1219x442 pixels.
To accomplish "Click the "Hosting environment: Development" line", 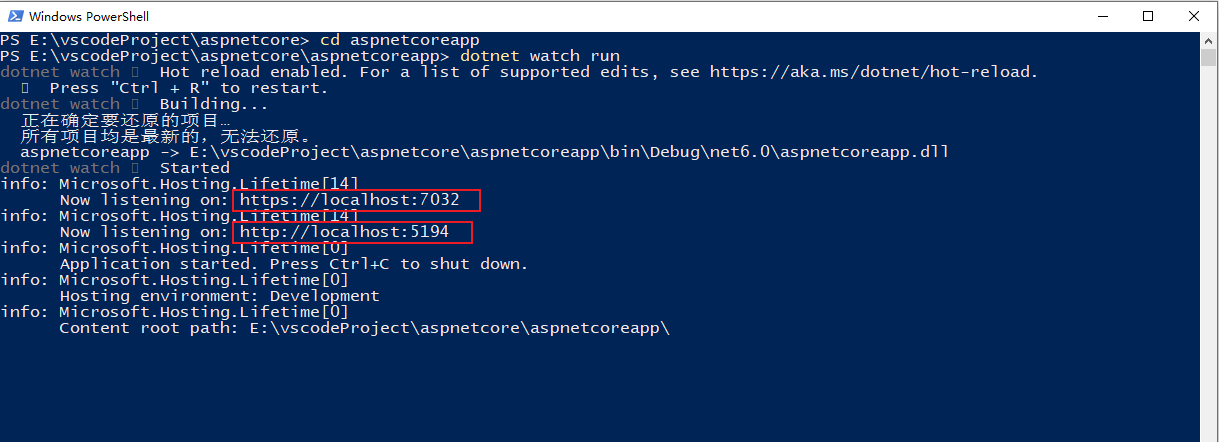I will pyautogui.click(x=219, y=296).
